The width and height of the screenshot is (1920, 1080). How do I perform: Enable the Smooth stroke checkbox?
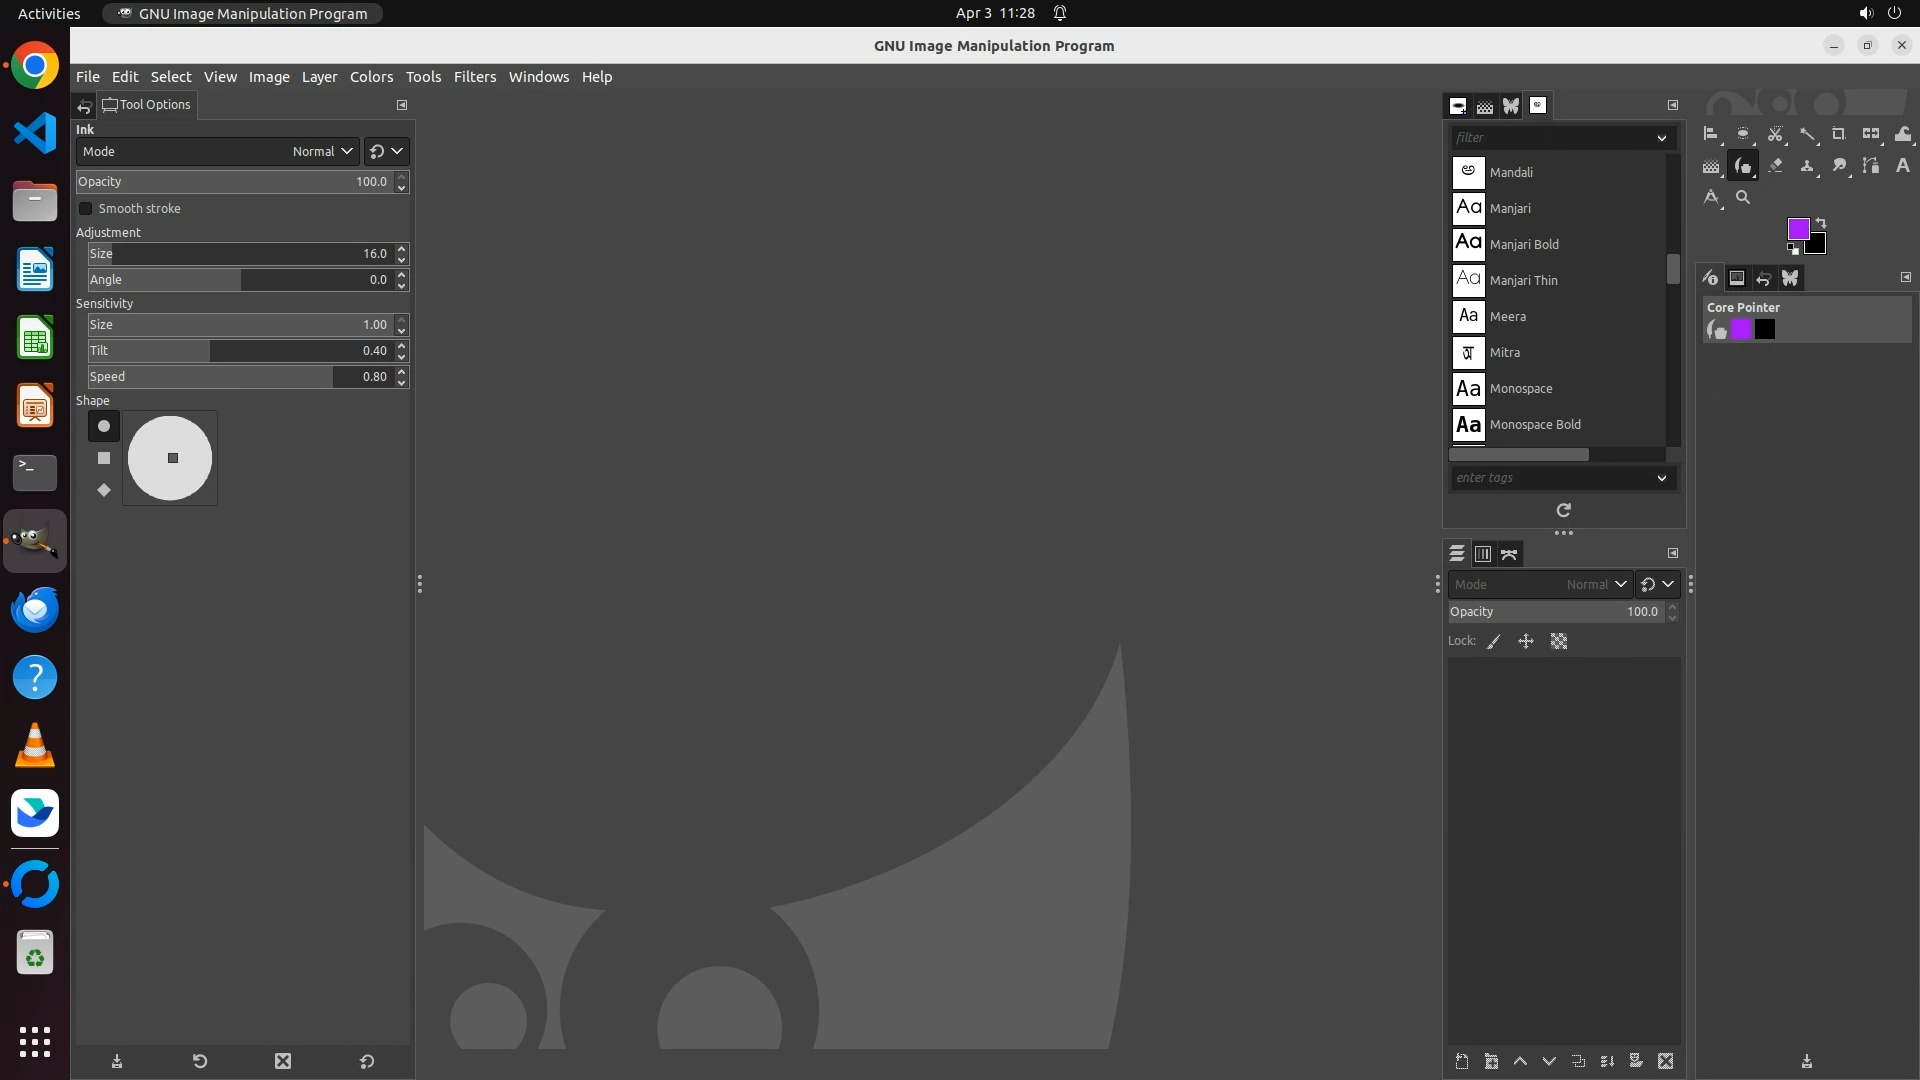coord(86,209)
